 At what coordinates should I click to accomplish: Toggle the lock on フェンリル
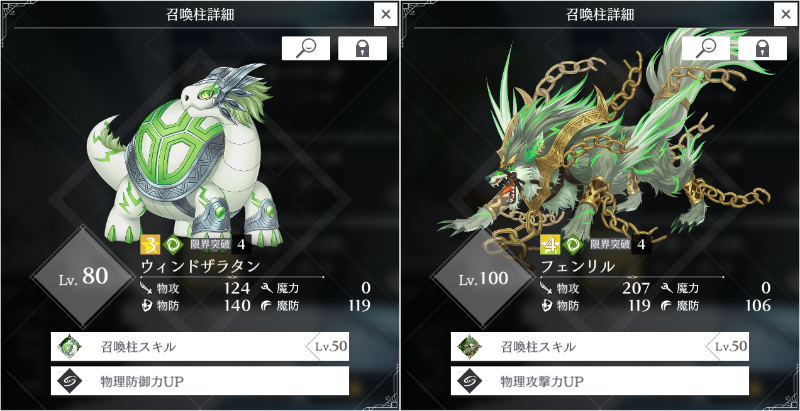pos(762,48)
